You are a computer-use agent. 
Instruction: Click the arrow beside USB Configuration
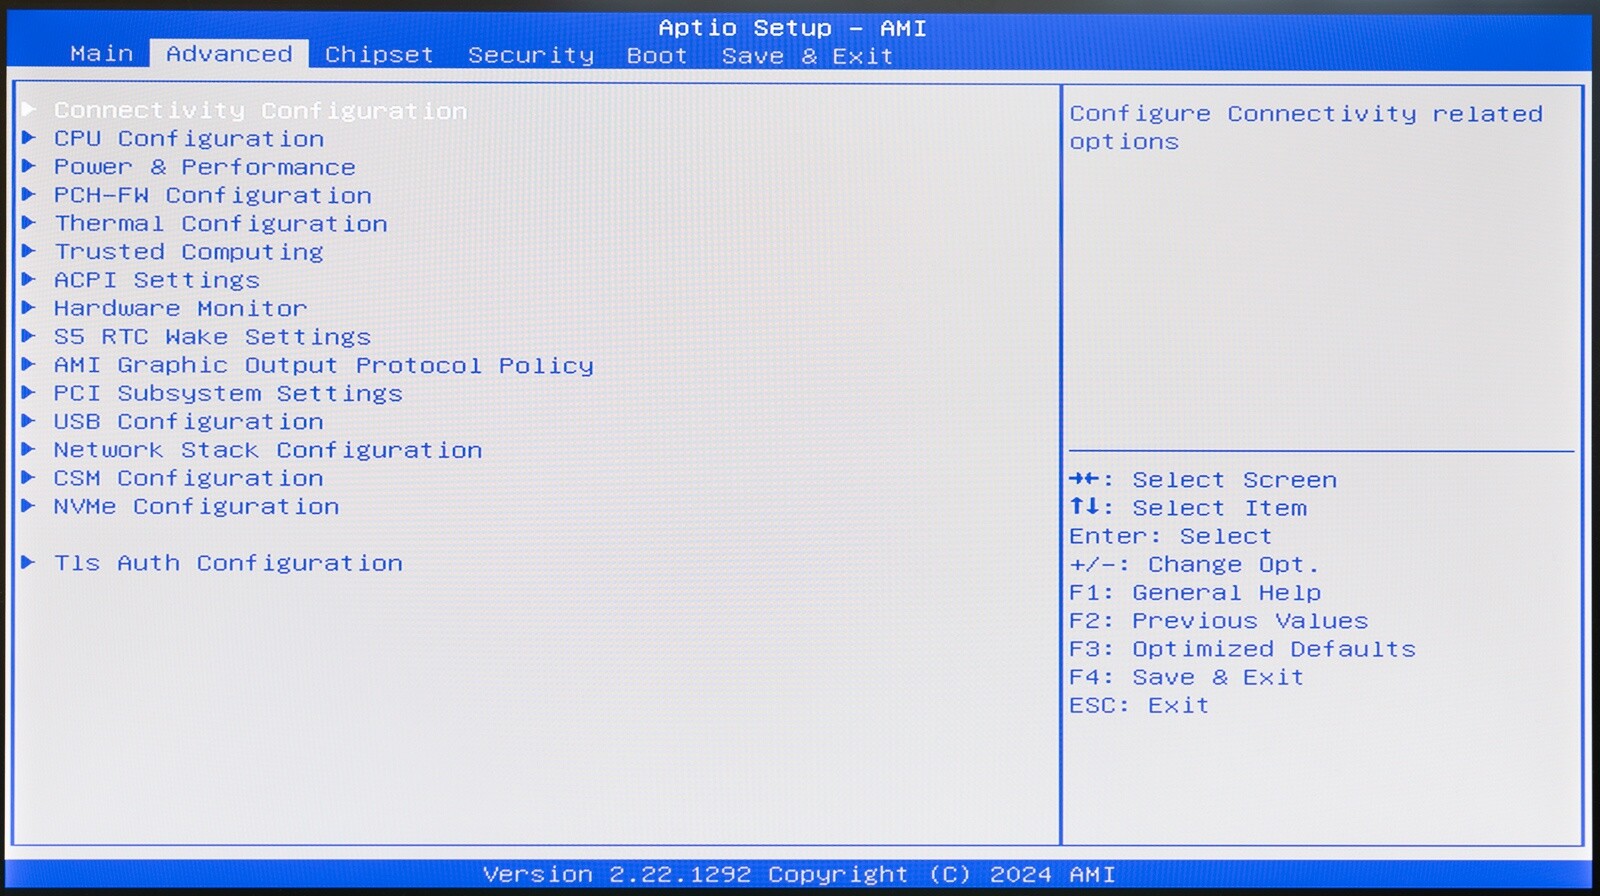29,420
